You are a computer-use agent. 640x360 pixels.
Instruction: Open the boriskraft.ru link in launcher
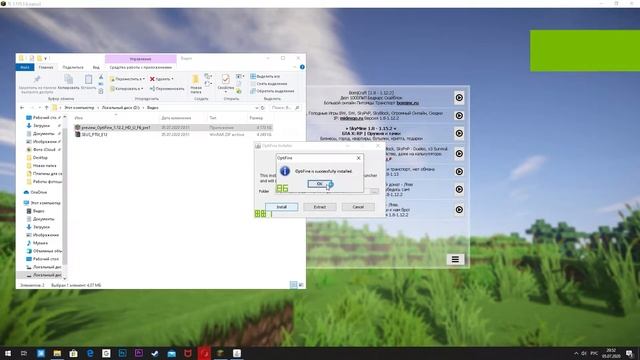click(407, 103)
